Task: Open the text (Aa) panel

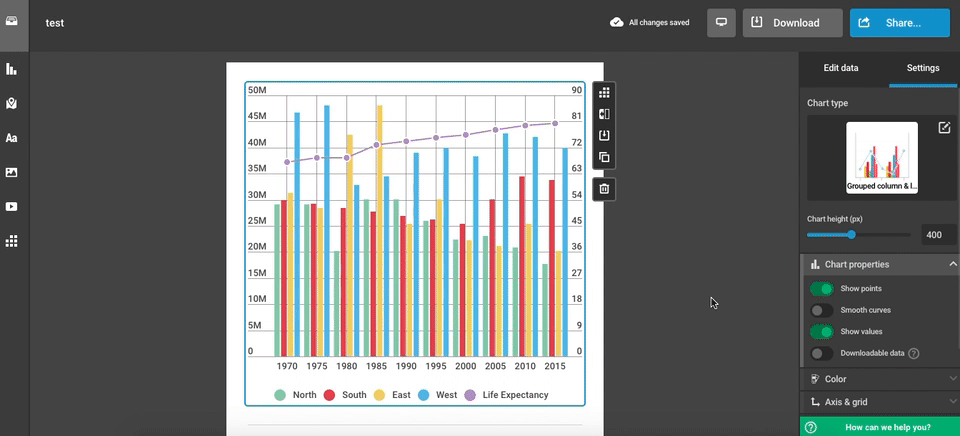Action: tap(12, 138)
